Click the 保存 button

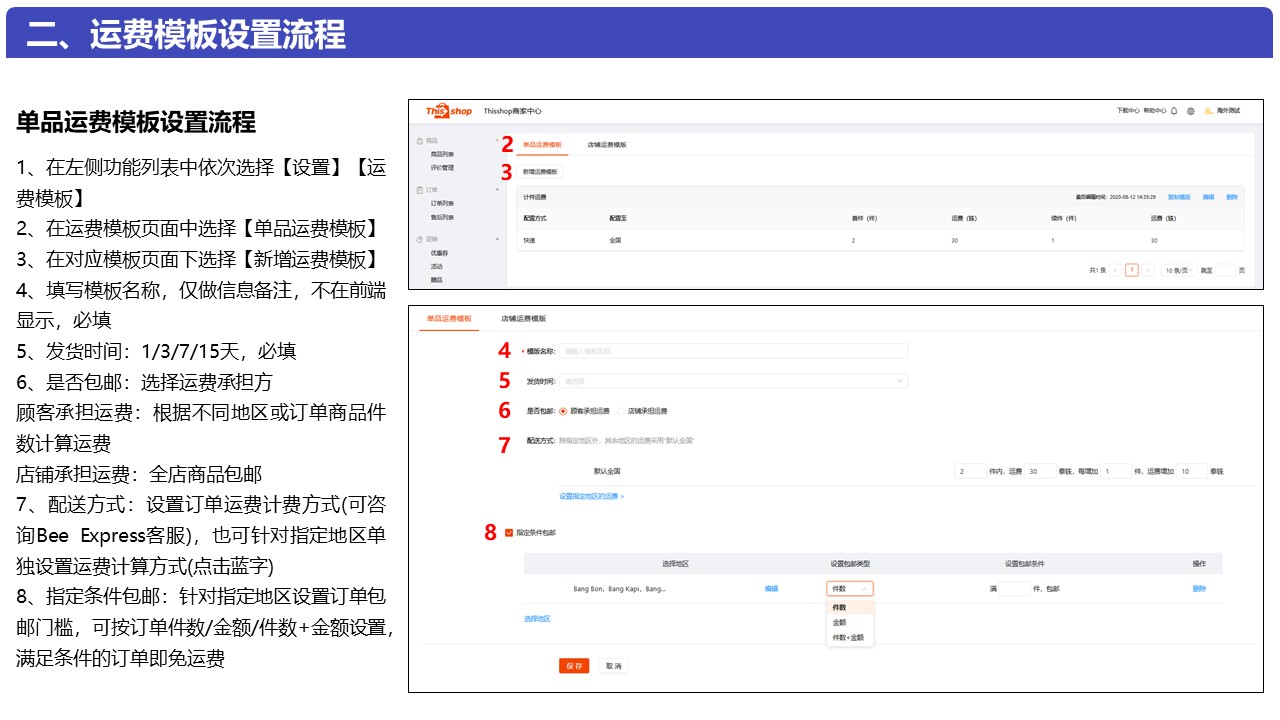click(574, 666)
